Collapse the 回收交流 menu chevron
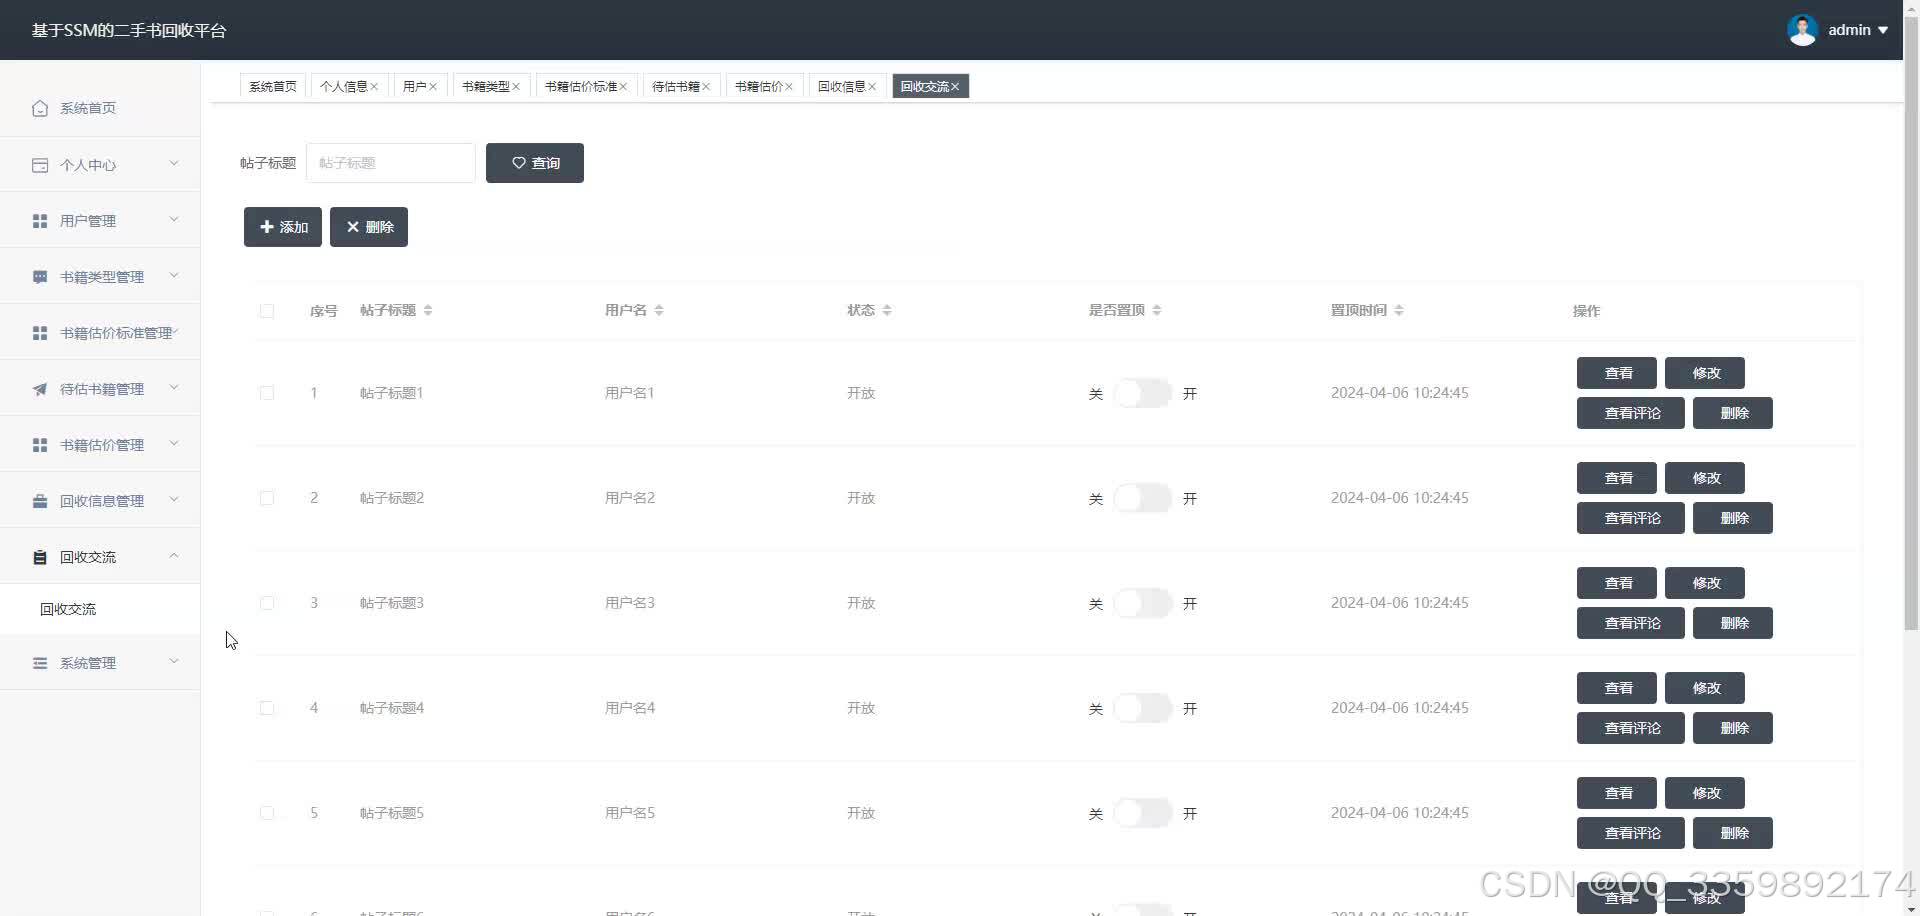Image resolution: width=1920 pixels, height=916 pixels. [x=174, y=556]
